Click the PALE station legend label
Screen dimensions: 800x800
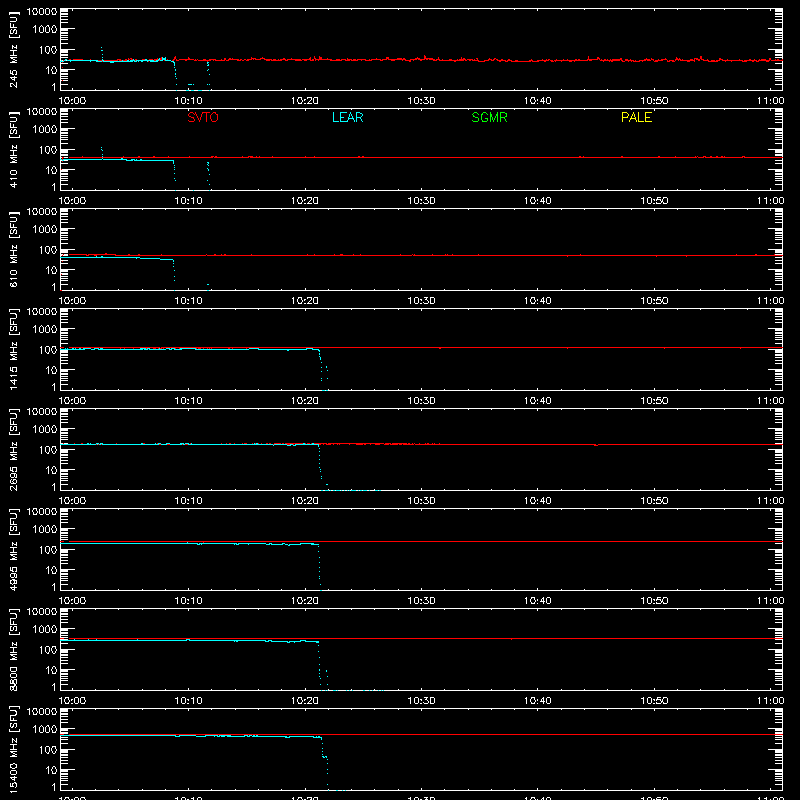point(636,117)
